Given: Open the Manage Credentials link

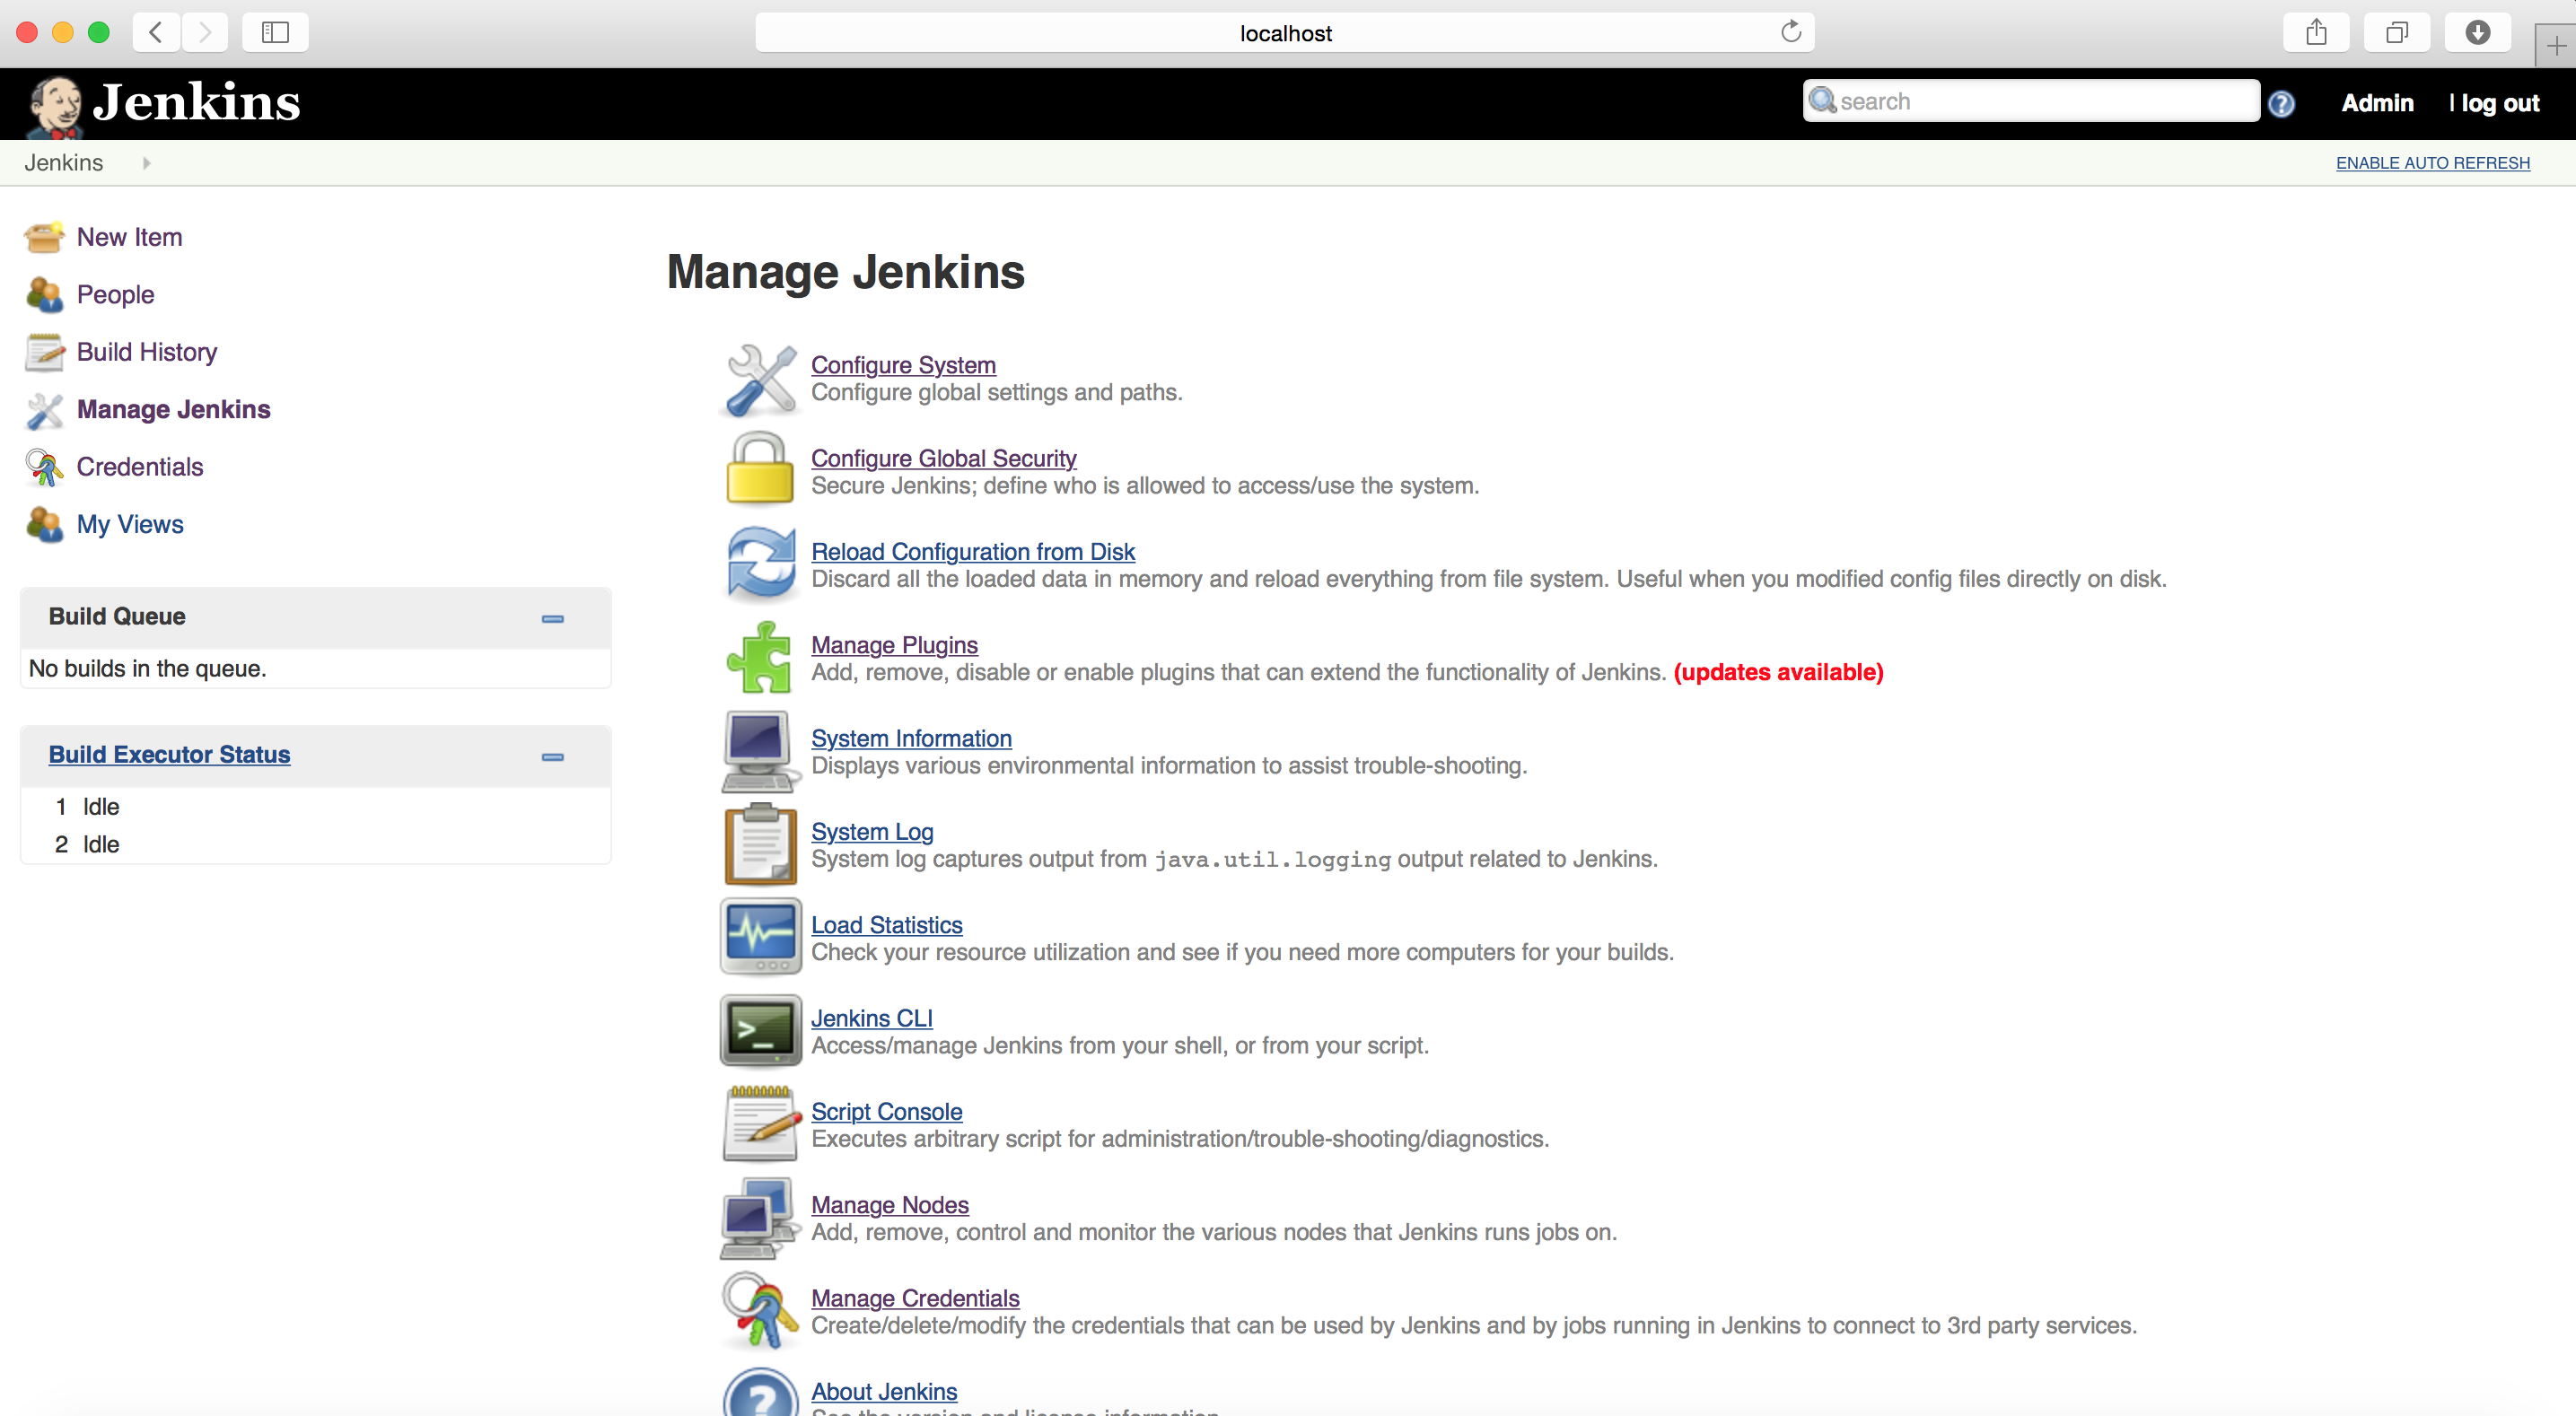Looking at the screenshot, I should coord(915,1298).
